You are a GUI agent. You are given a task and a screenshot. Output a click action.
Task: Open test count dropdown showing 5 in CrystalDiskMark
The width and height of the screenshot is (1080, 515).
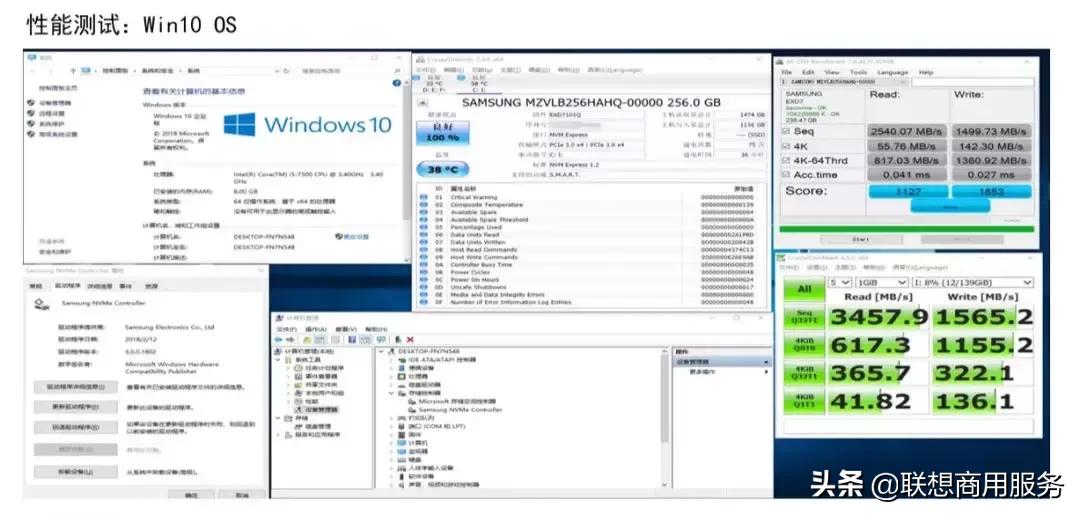click(840, 282)
